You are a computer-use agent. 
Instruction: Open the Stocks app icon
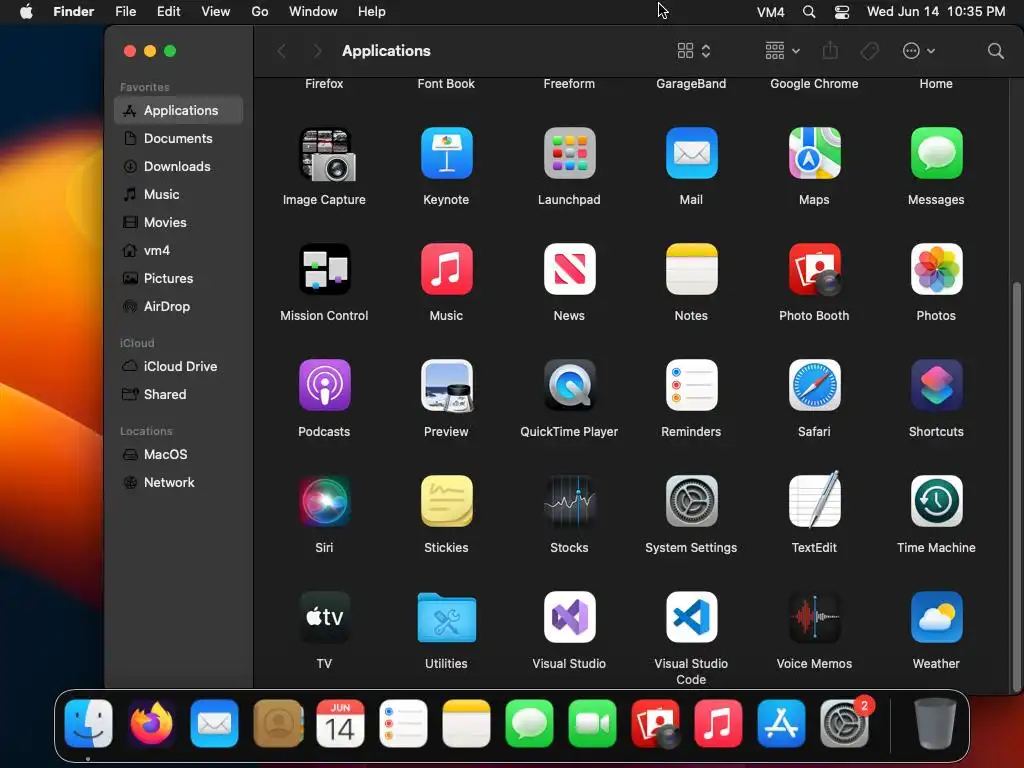(569, 501)
